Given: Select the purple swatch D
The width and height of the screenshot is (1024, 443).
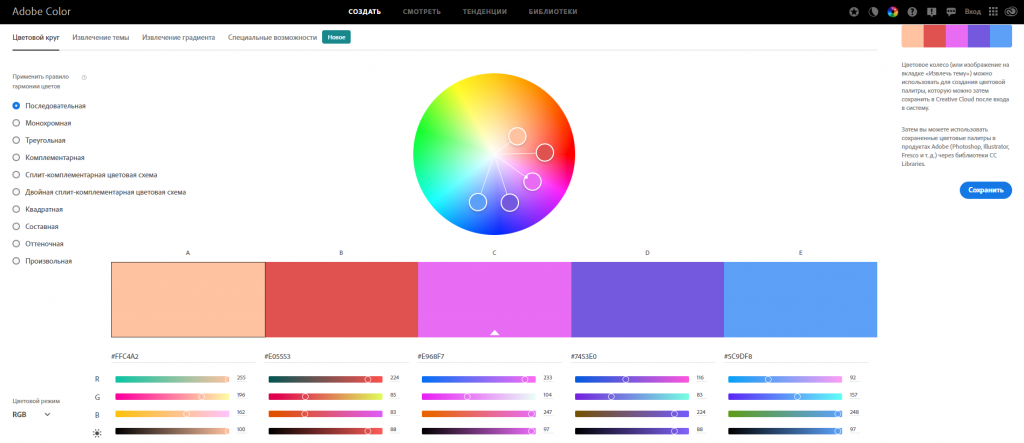Looking at the screenshot, I should (x=648, y=300).
